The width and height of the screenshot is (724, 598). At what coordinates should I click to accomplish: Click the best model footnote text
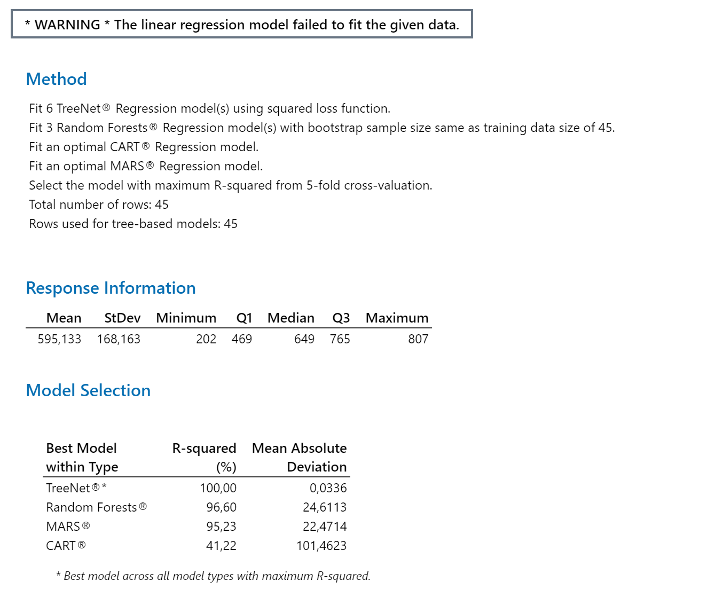coord(212,576)
